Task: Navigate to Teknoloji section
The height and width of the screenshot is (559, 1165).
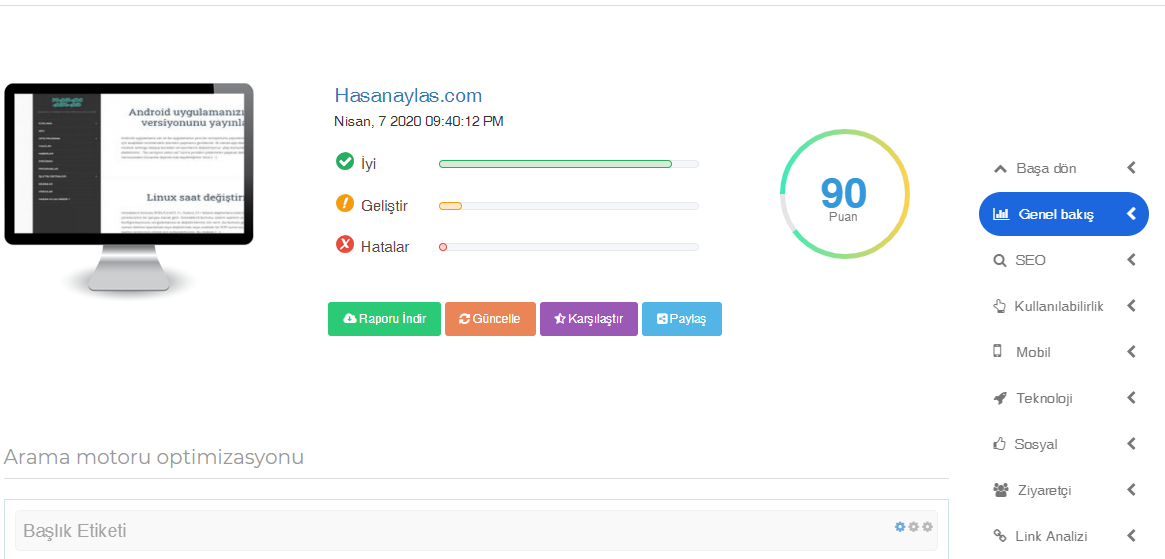Action: (x=1064, y=398)
